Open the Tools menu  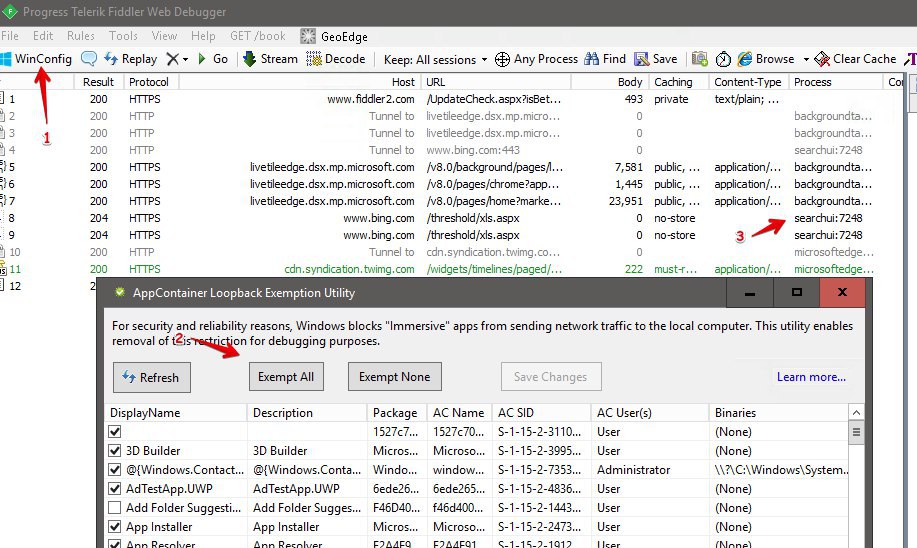(123, 36)
